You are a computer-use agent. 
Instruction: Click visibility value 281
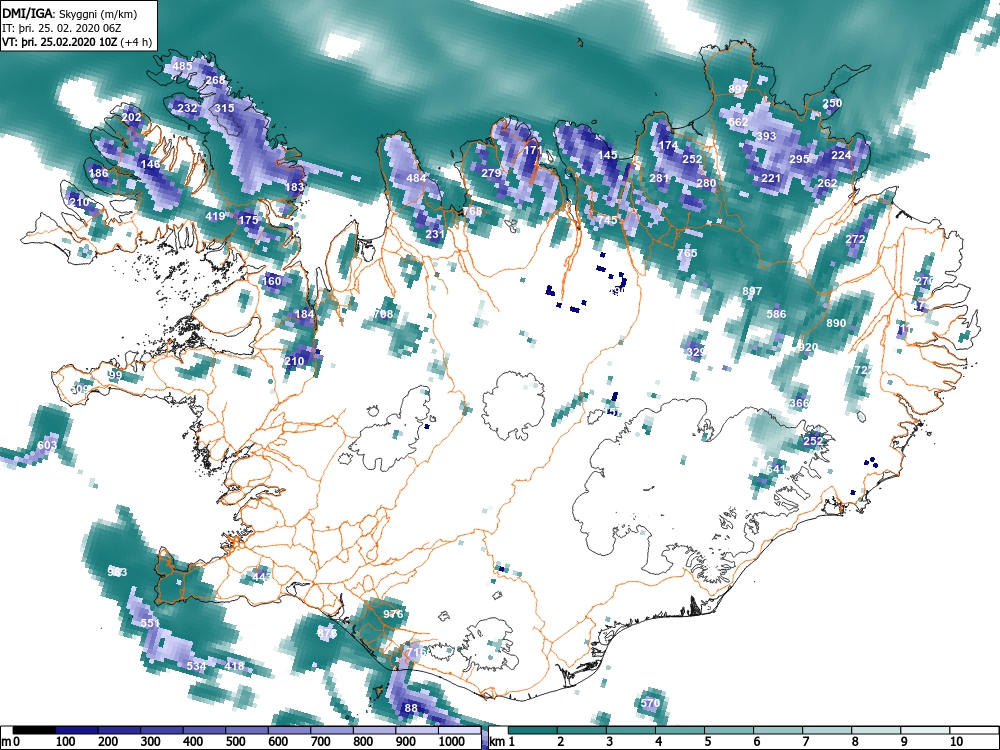[x=659, y=178]
